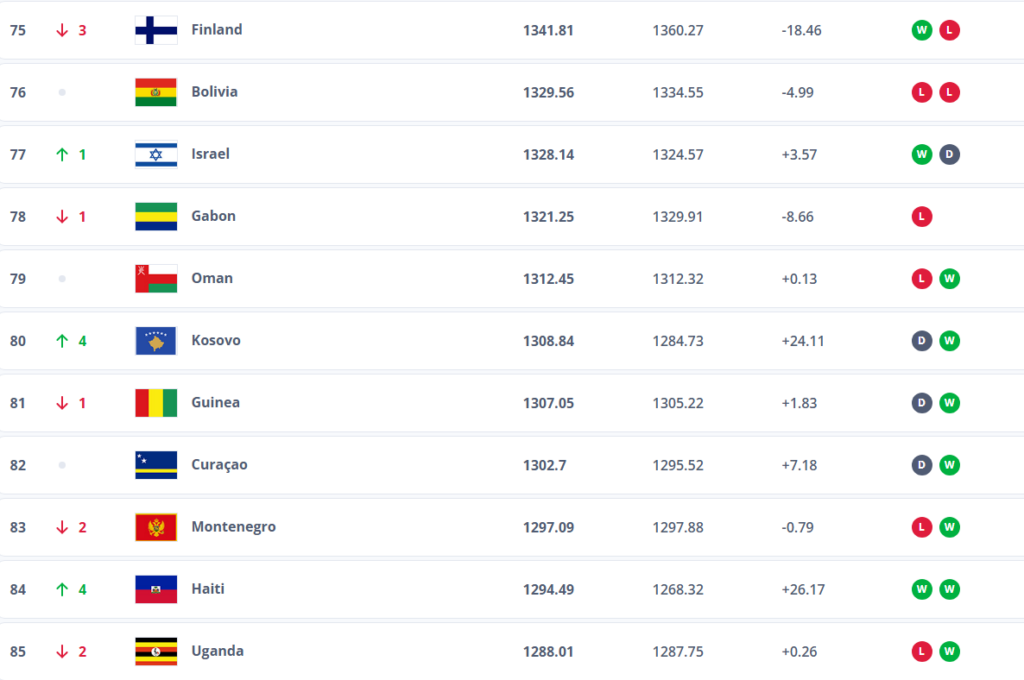The image size is (1024, 680).
Task: Click the Kosovo flag icon
Action: pyautogui.click(x=156, y=340)
